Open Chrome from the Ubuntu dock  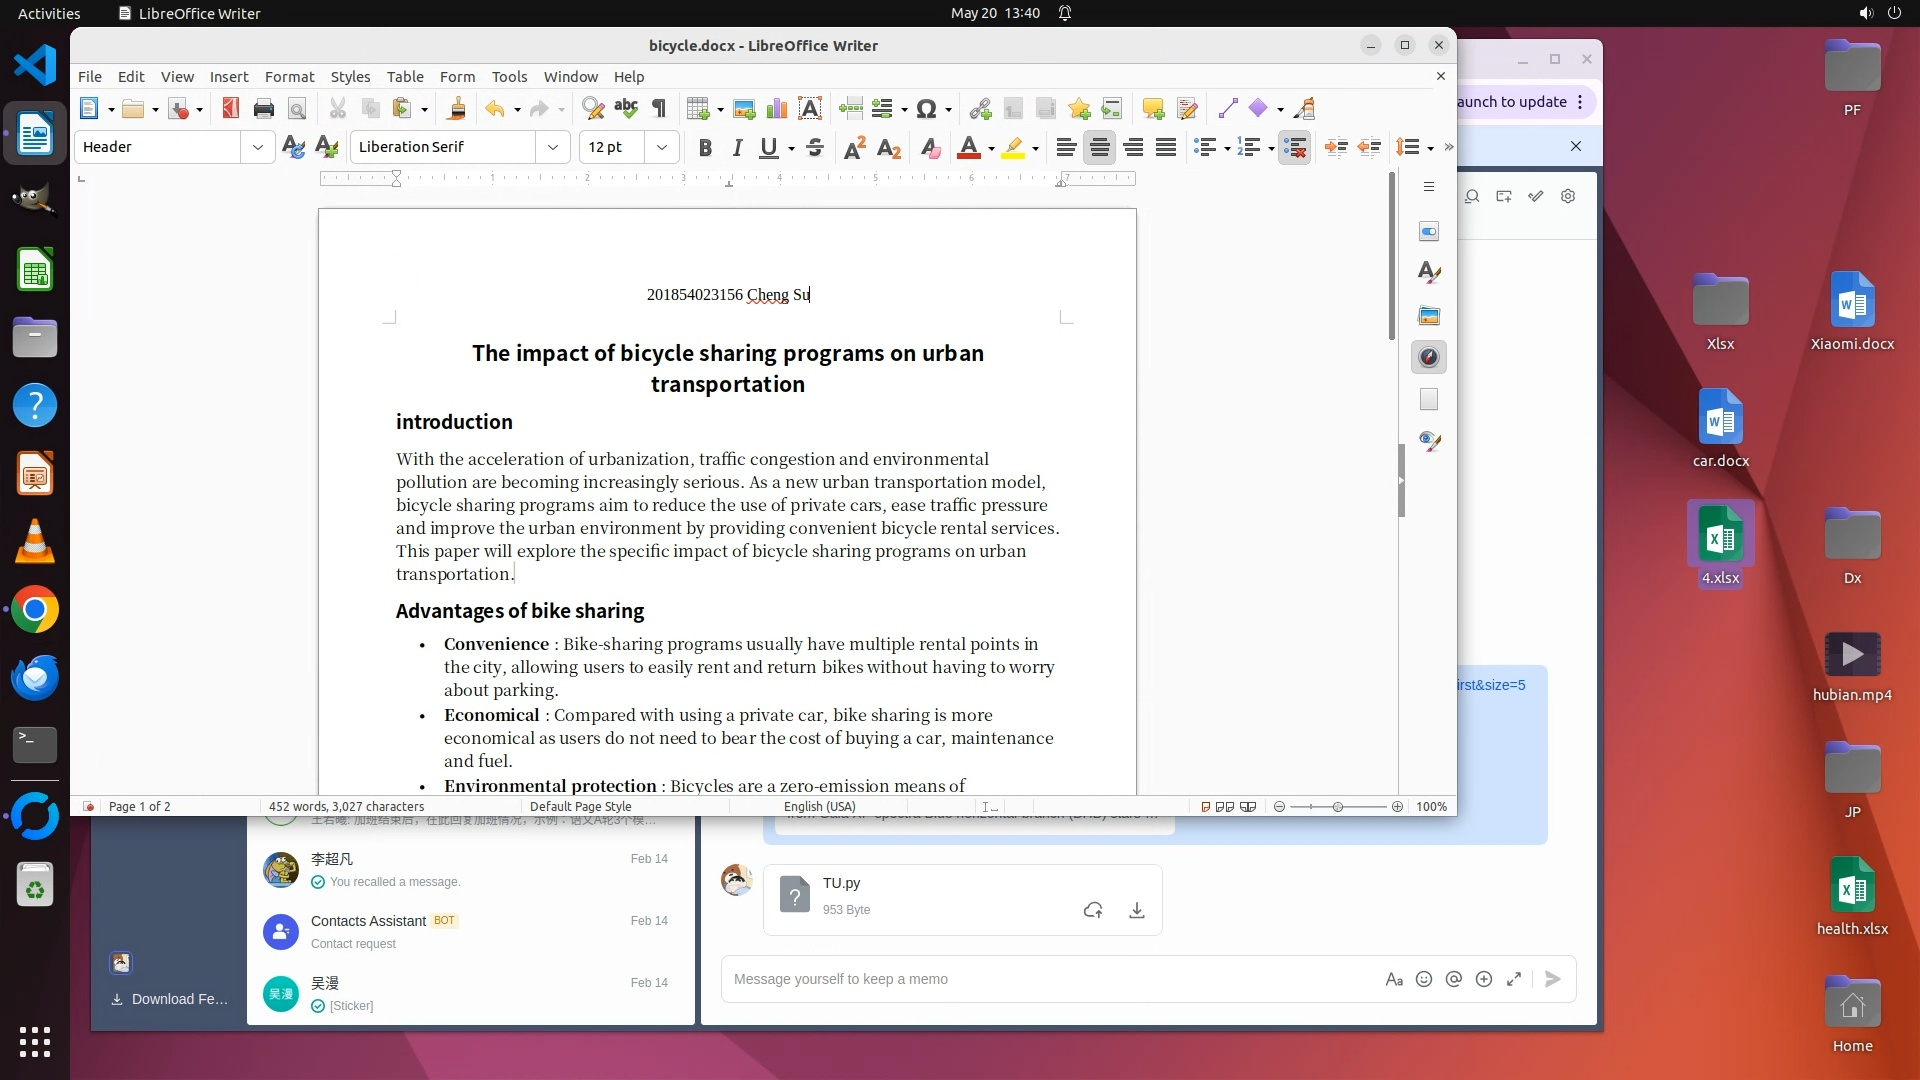(35, 610)
